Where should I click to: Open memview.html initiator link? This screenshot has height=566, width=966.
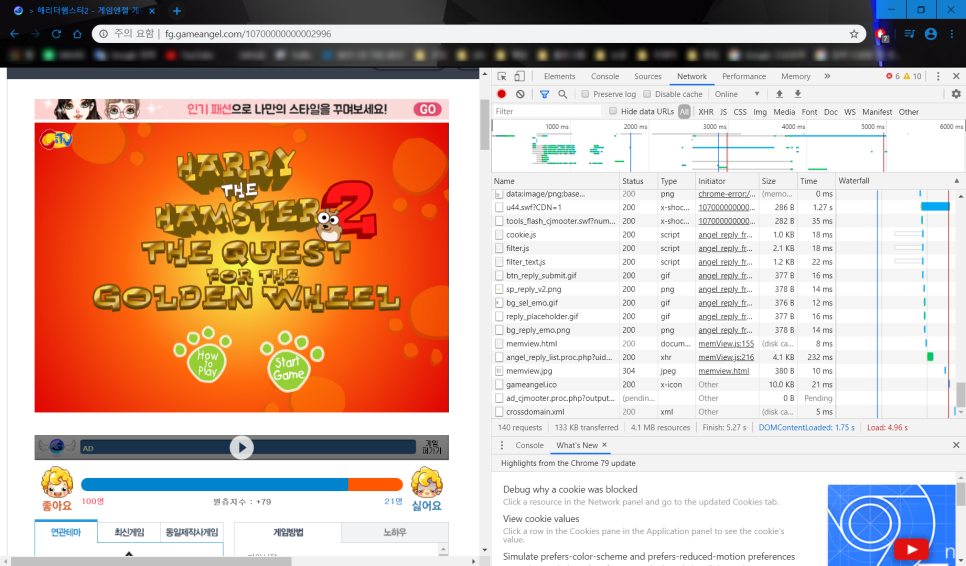pos(723,371)
